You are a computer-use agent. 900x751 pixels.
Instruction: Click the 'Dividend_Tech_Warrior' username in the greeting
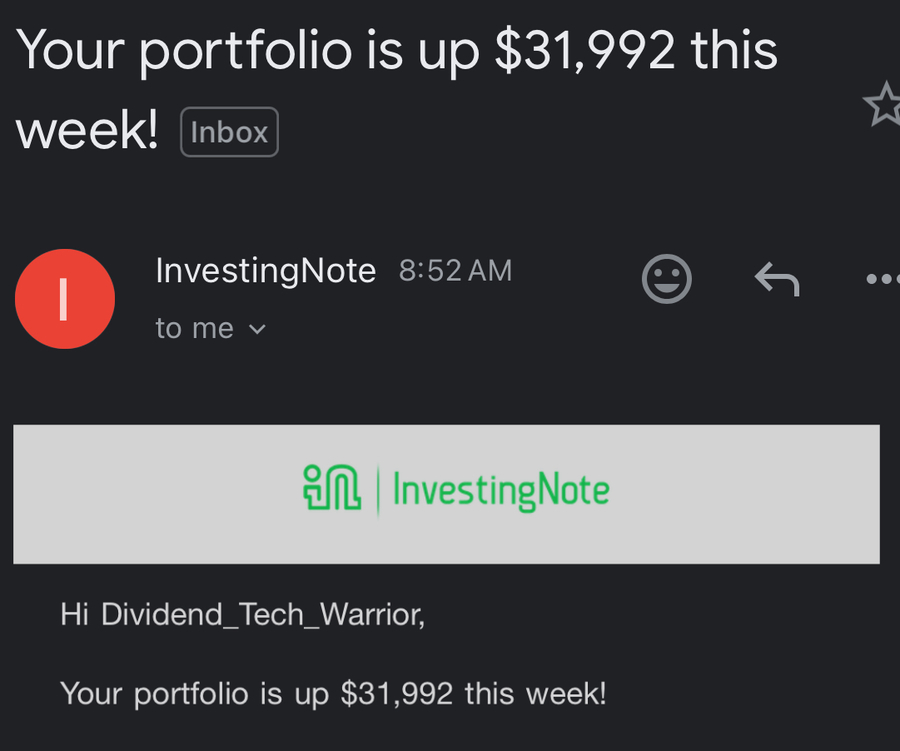click(x=263, y=614)
